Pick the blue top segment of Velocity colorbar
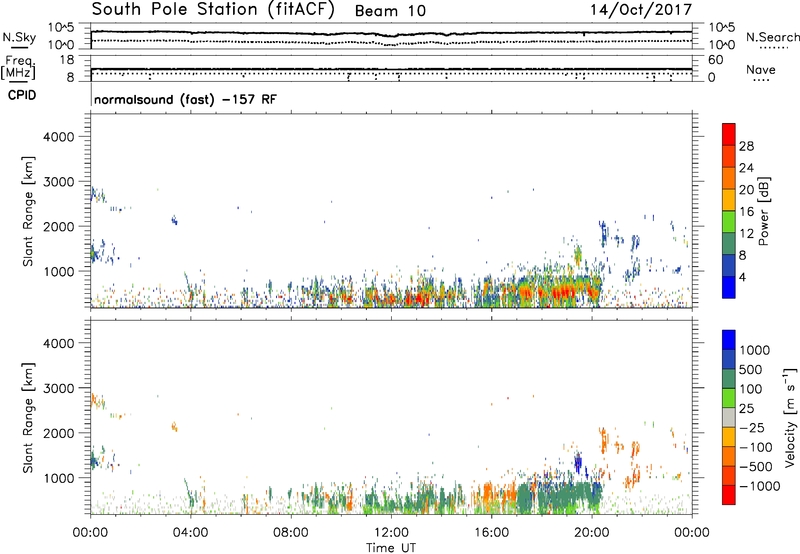The width and height of the screenshot is (800, 554). coord(729,340)
